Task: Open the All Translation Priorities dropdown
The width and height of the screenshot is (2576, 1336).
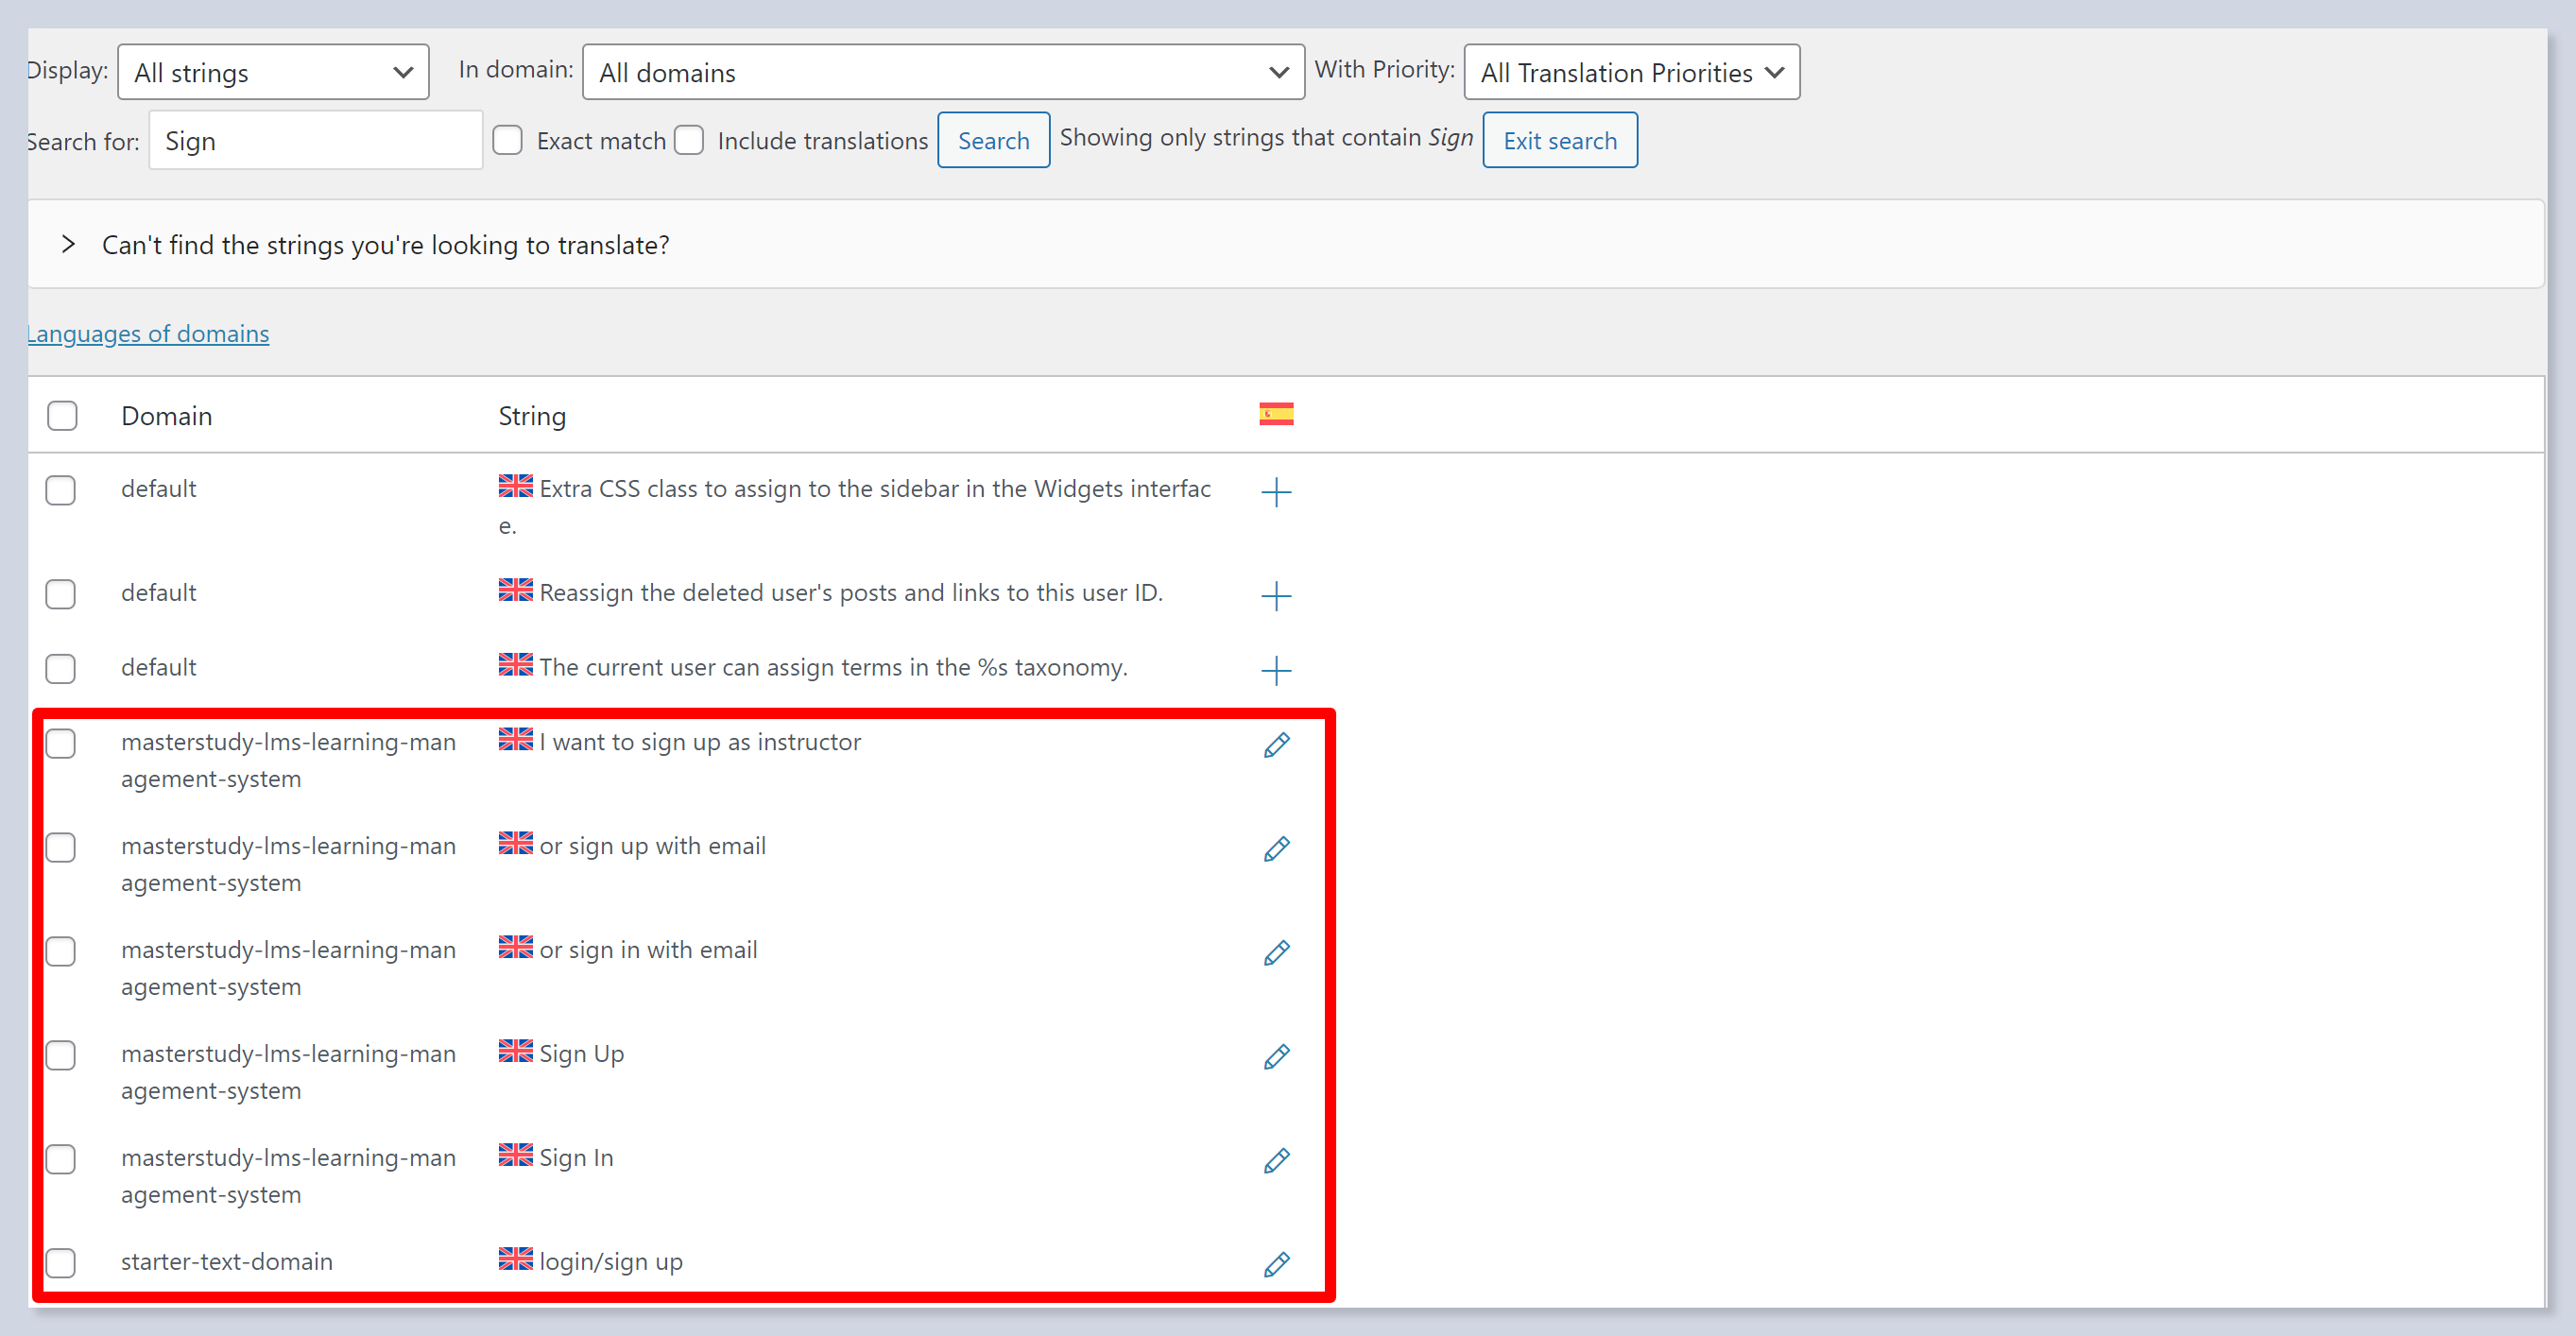Action: click(x=1630, y=72)
